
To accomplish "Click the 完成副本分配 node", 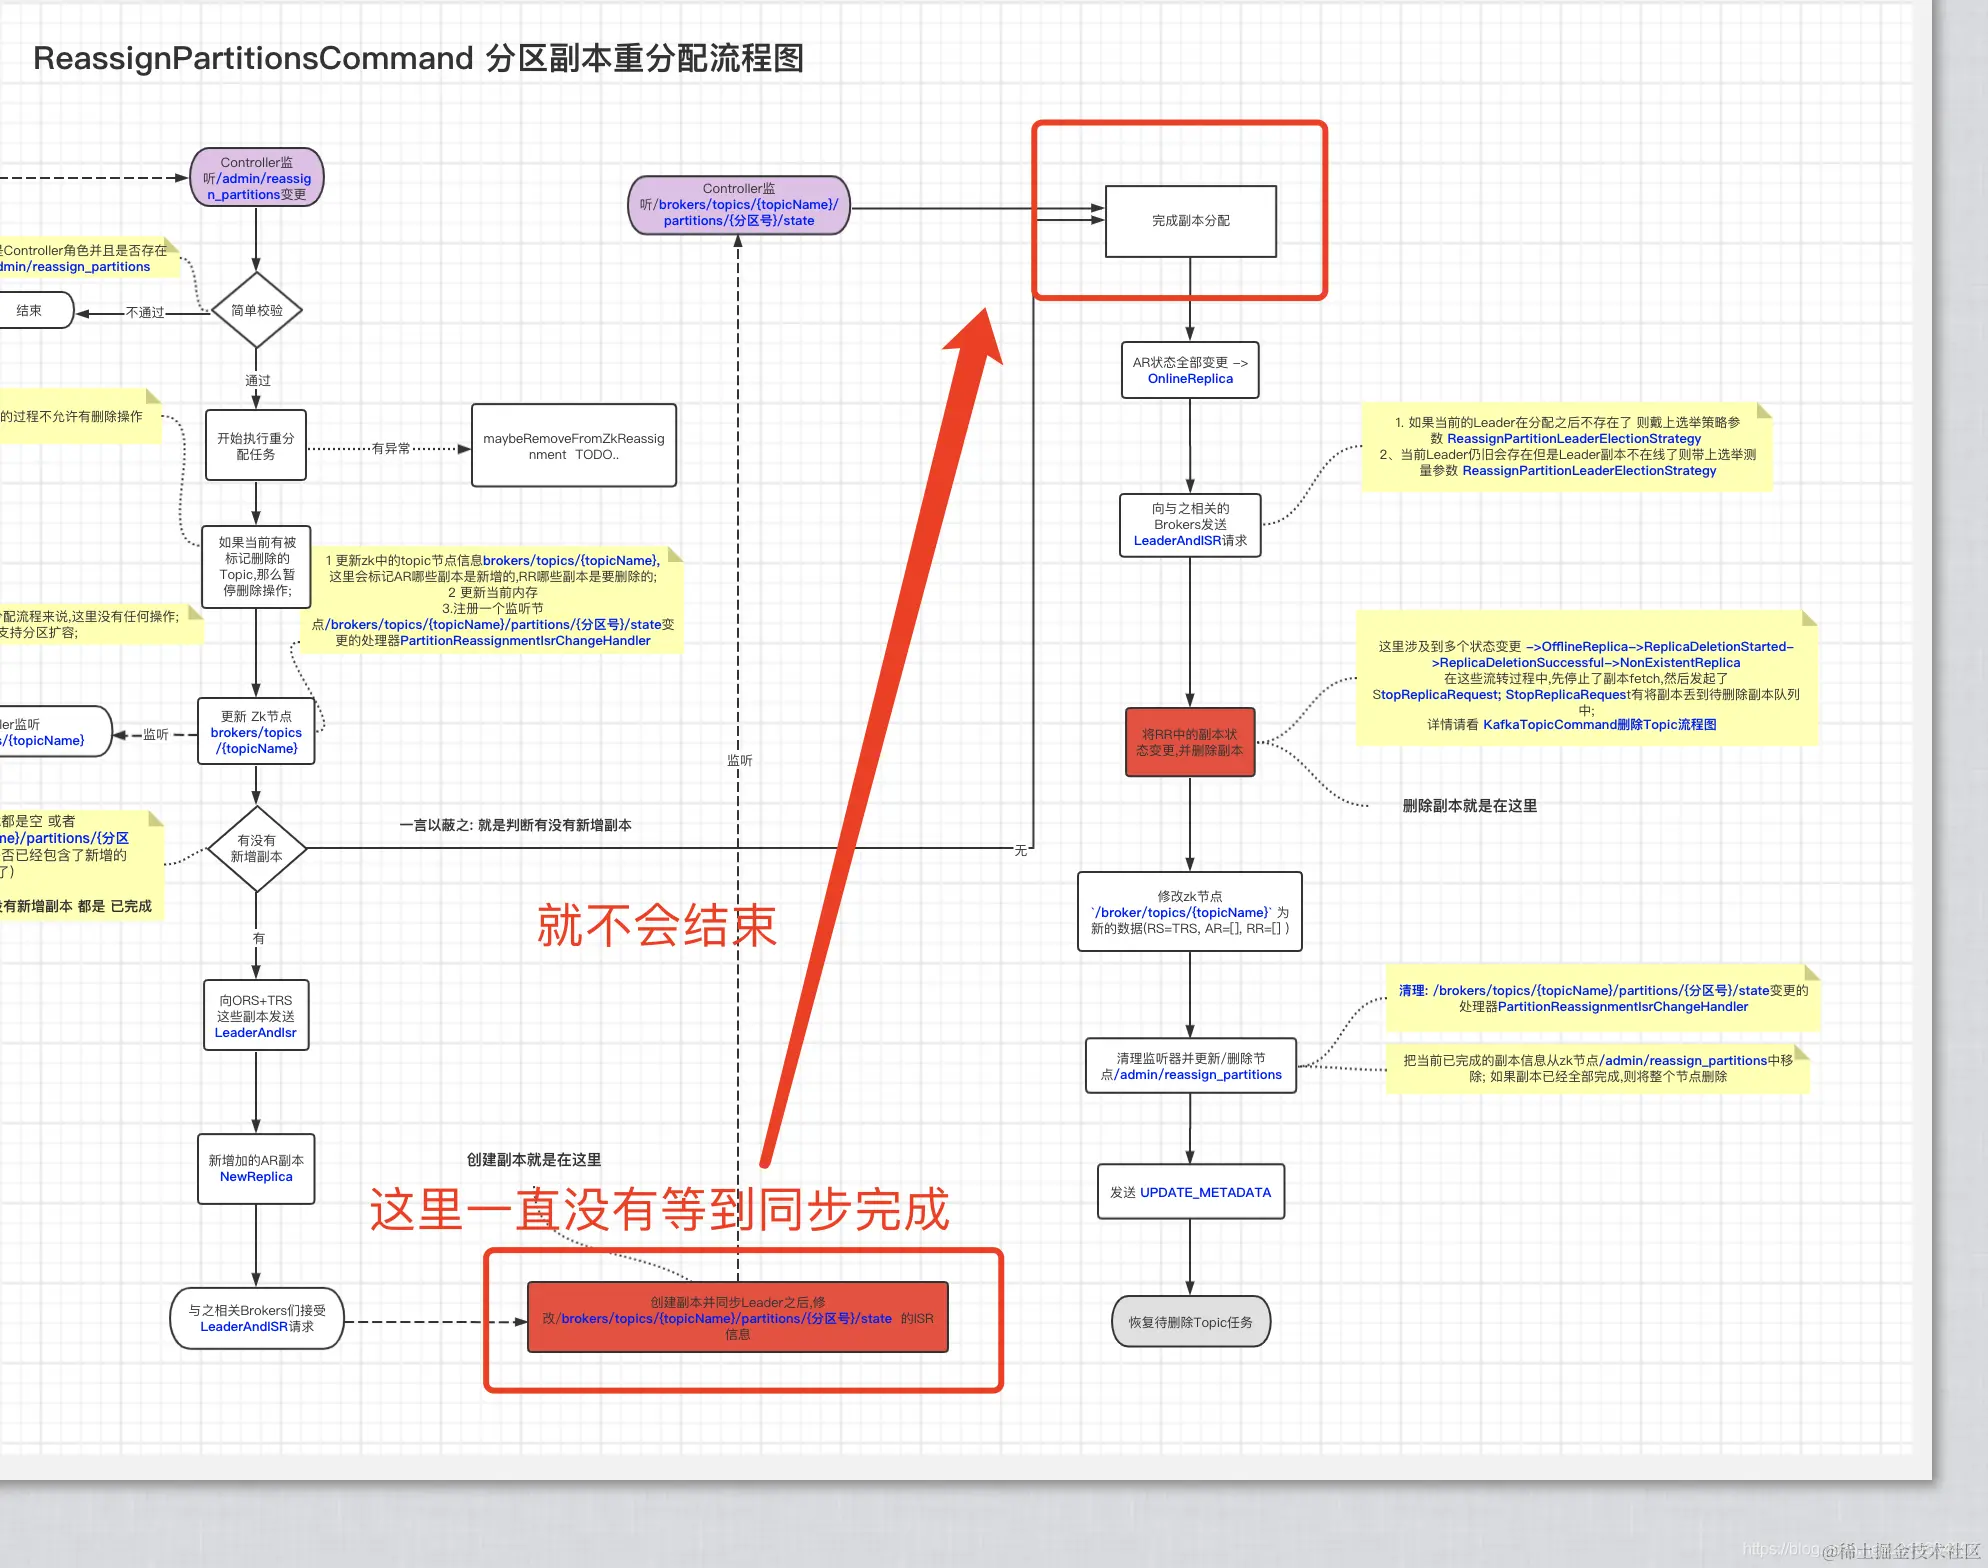I will tap(1189, 221).
